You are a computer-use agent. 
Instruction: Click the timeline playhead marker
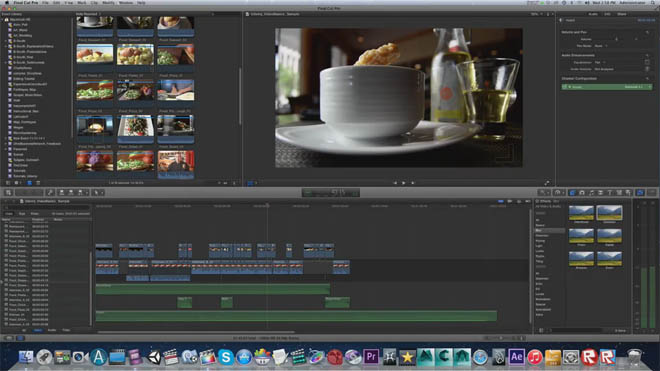pyautogui.click(x=267, y=206)
